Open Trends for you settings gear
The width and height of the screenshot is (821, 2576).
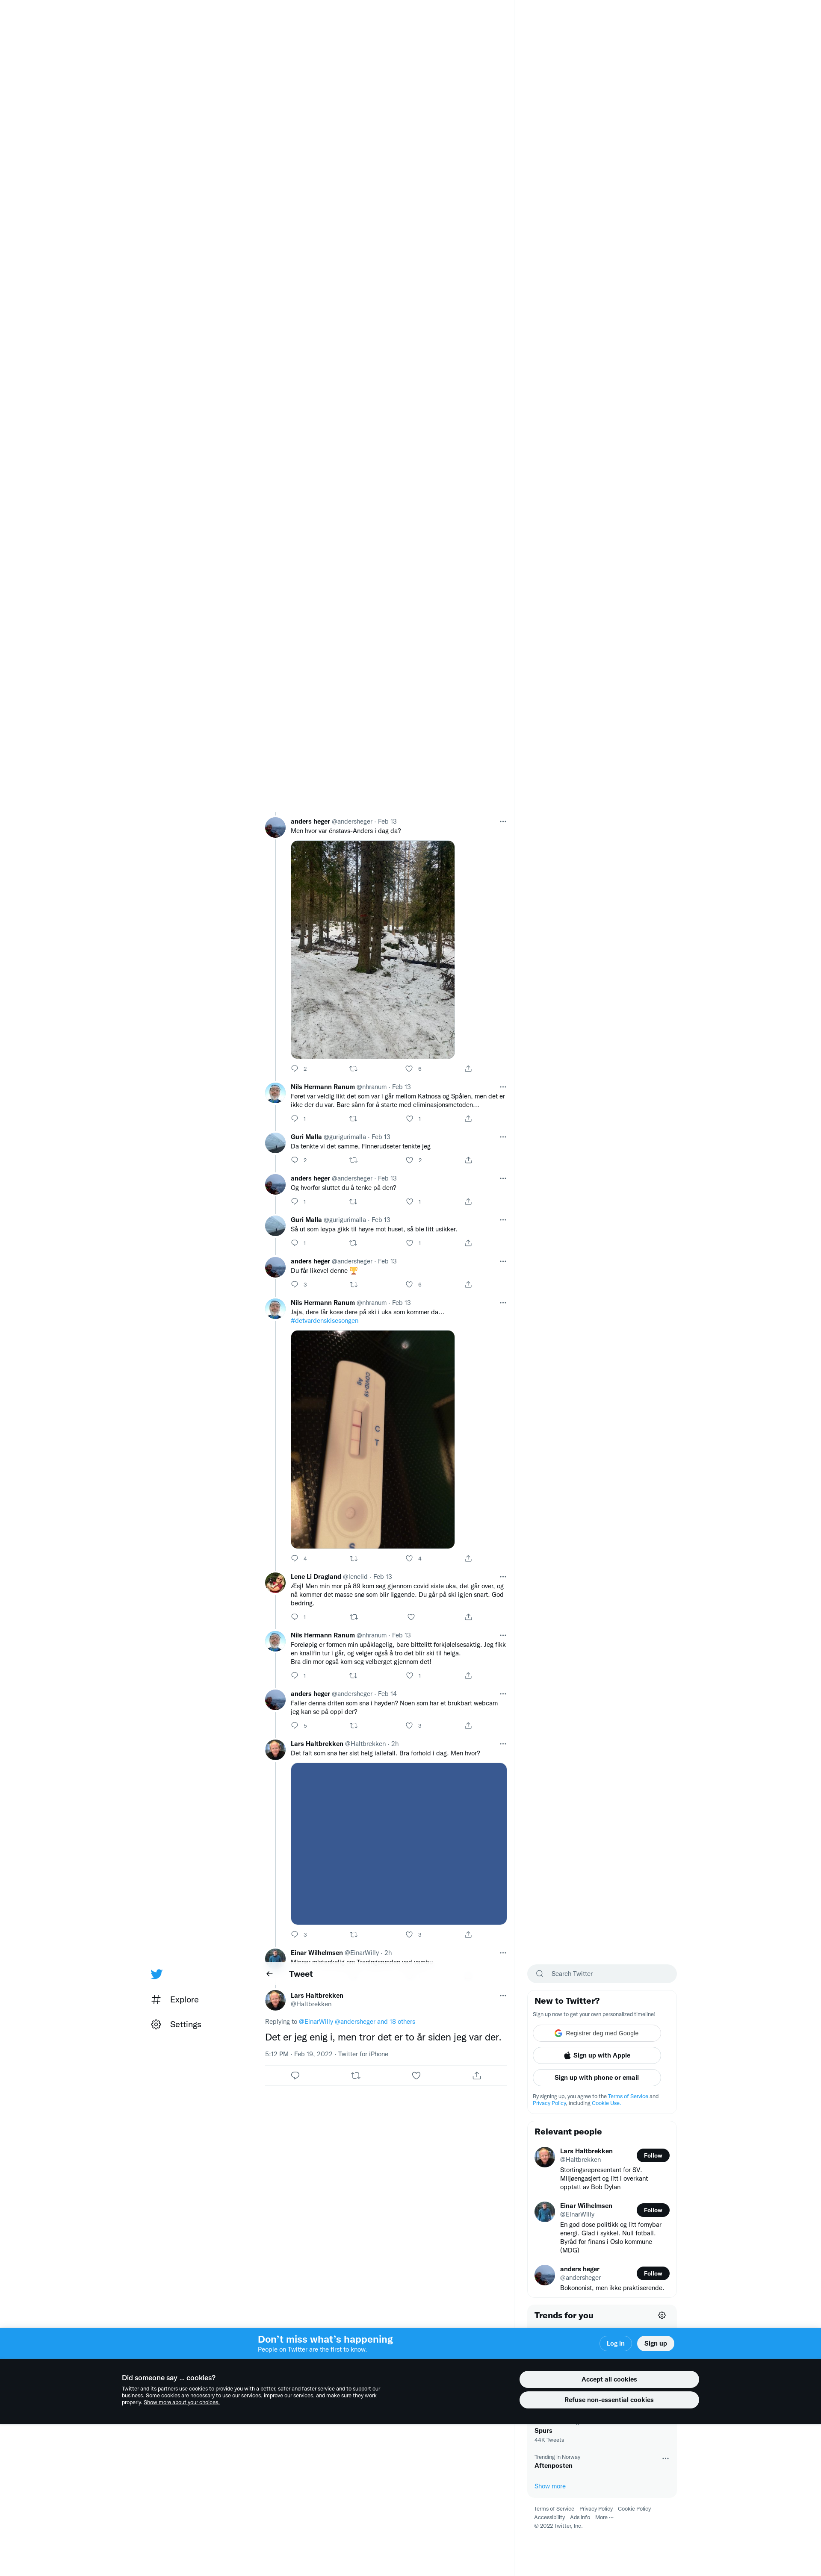click(x=662, y=2315)
